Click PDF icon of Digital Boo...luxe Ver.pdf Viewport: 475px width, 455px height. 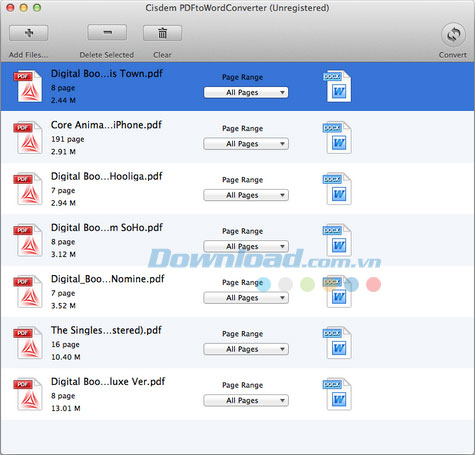coord(28,394)
